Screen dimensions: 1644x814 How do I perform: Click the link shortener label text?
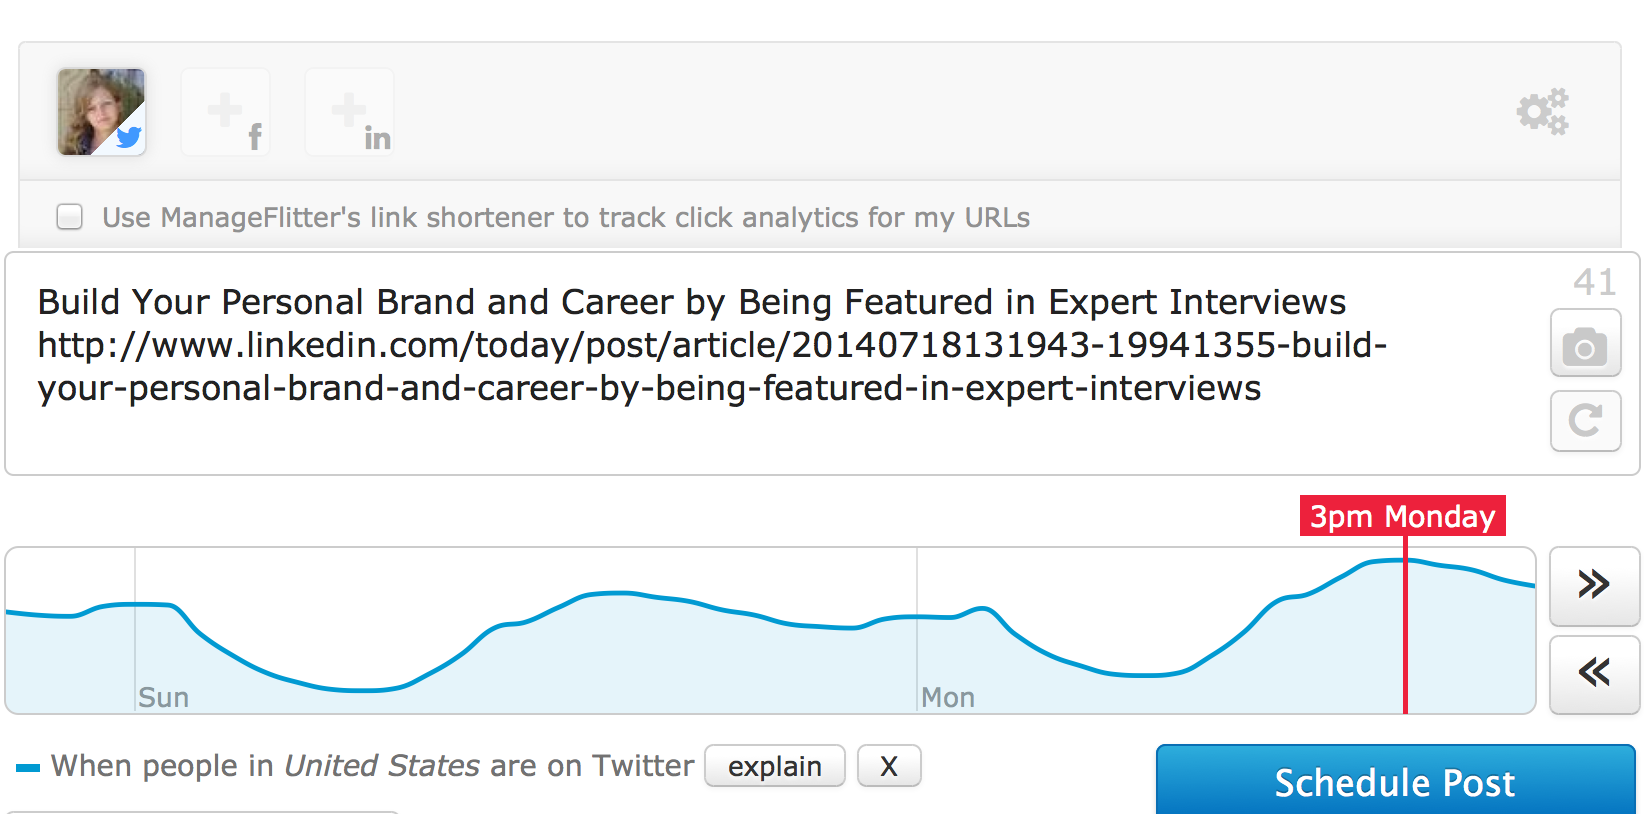coord(566,217)
